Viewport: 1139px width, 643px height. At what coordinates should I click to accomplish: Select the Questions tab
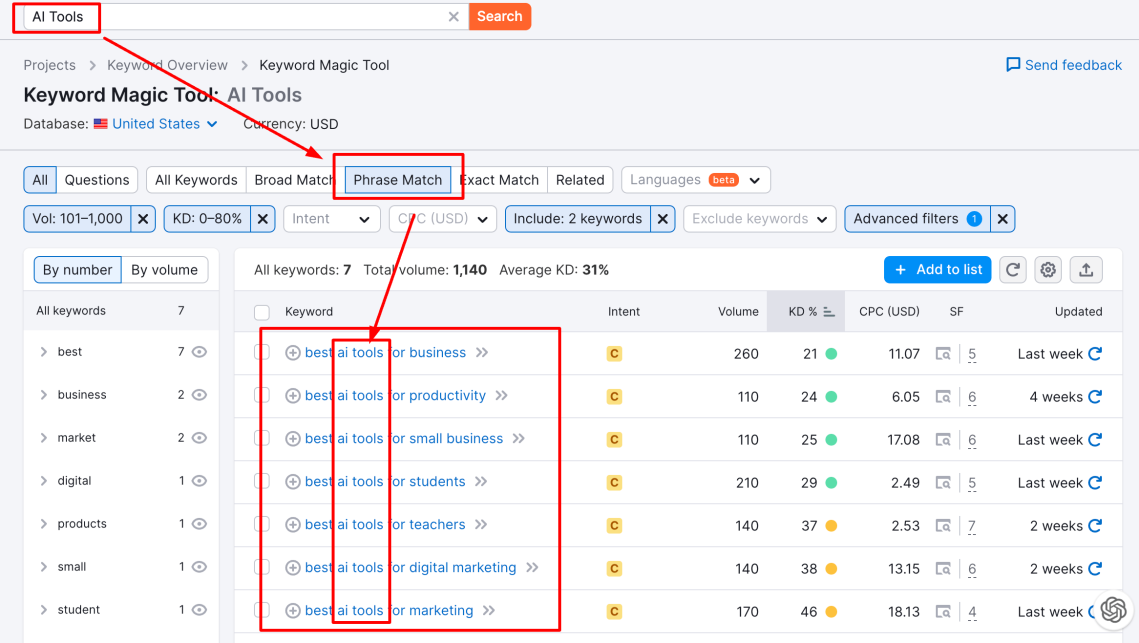97,180
